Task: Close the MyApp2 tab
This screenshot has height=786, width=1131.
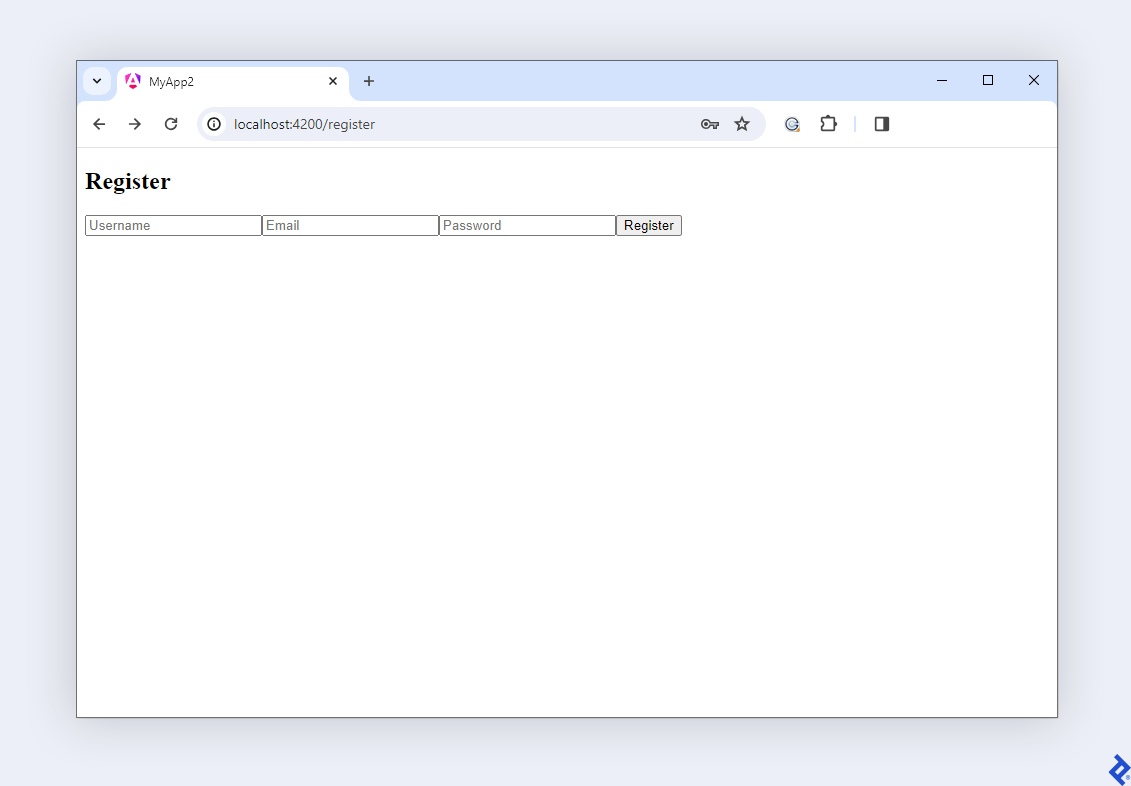Action: click(333, 81)
